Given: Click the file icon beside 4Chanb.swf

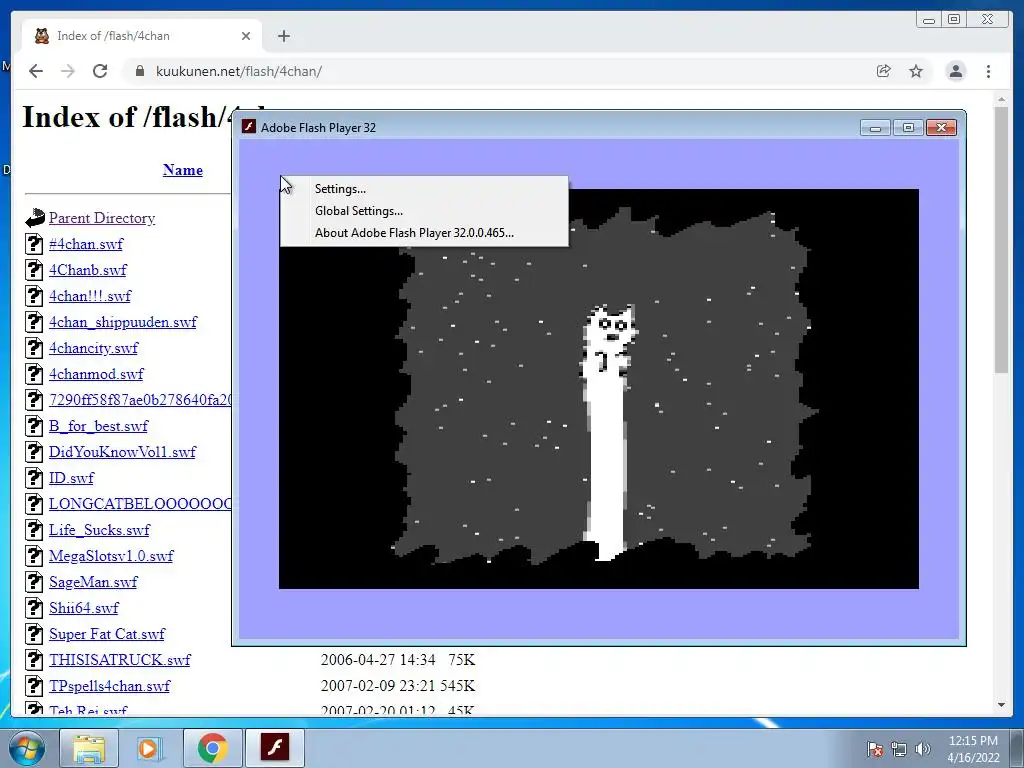Looking at the screenshot, I should pos(34,270).
